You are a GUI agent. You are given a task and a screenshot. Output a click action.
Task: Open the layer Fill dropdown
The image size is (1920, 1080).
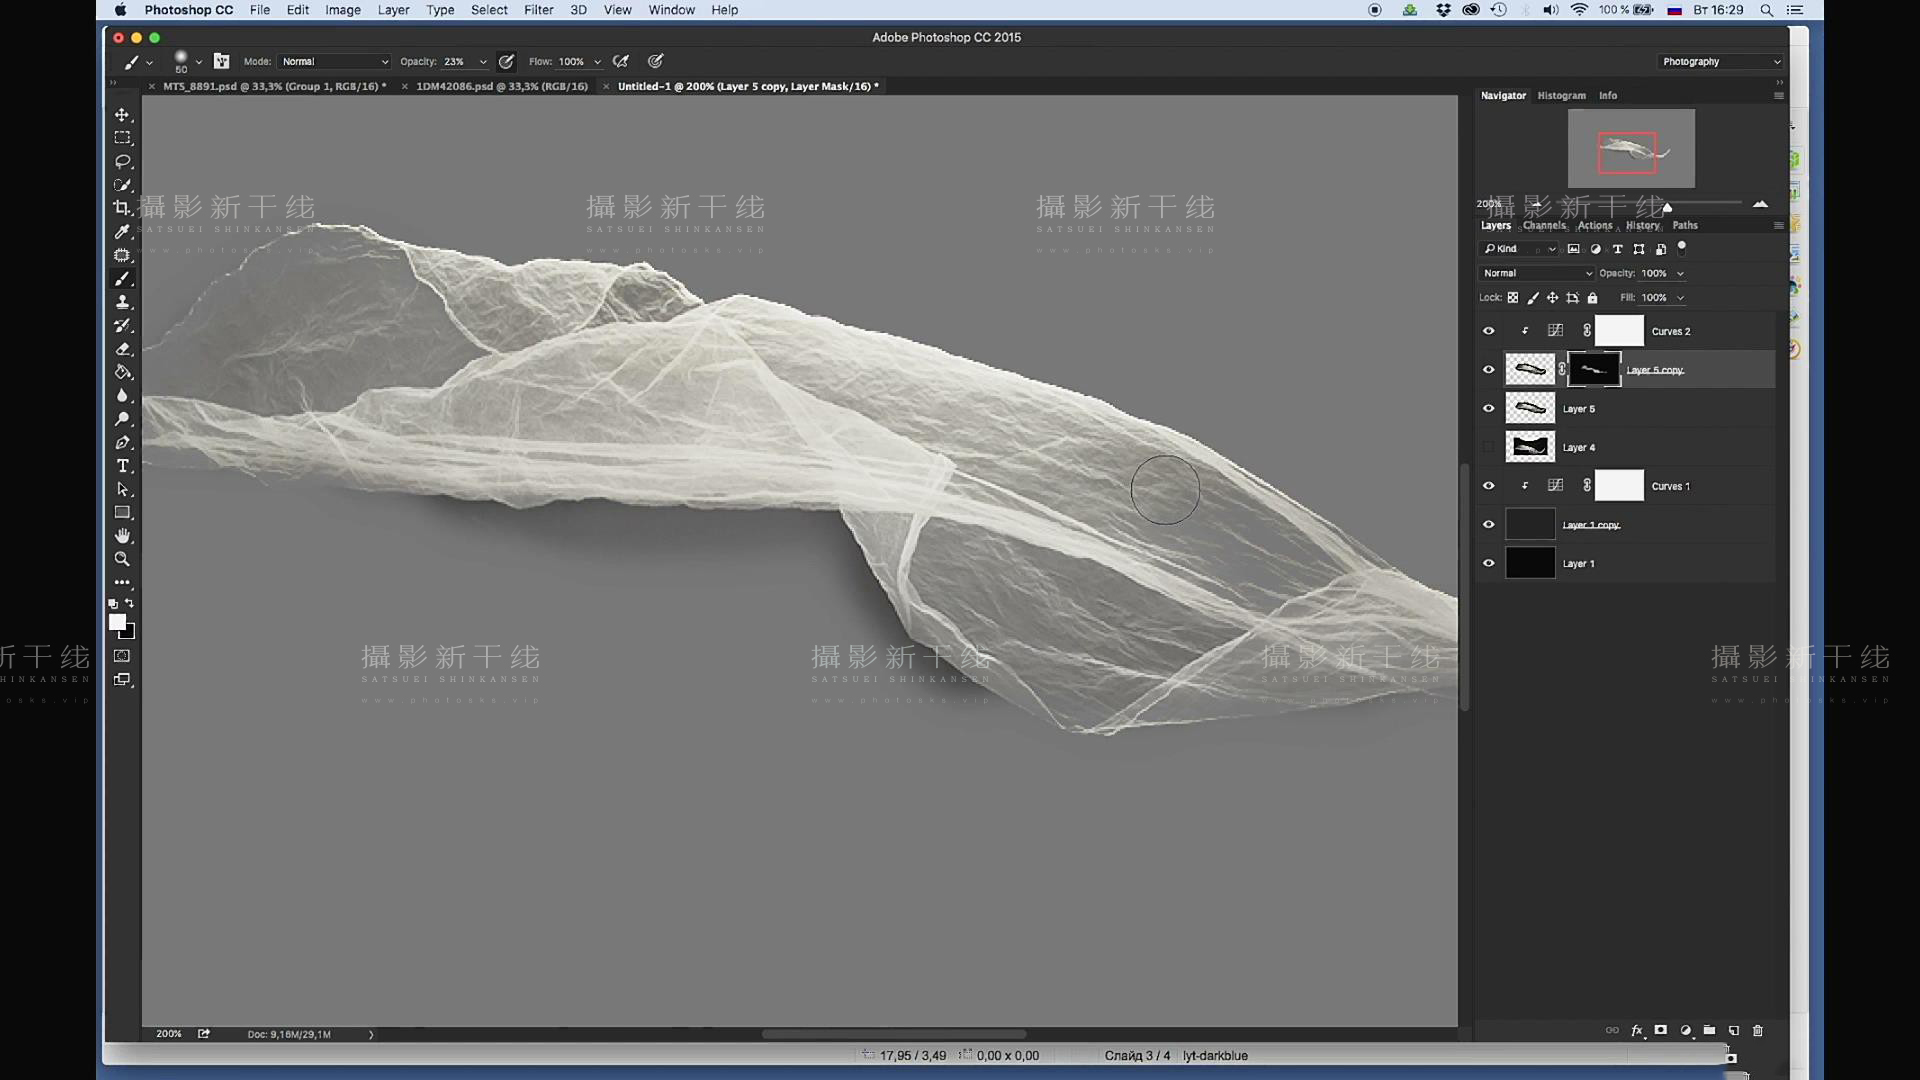click(x=1680, y=297)
